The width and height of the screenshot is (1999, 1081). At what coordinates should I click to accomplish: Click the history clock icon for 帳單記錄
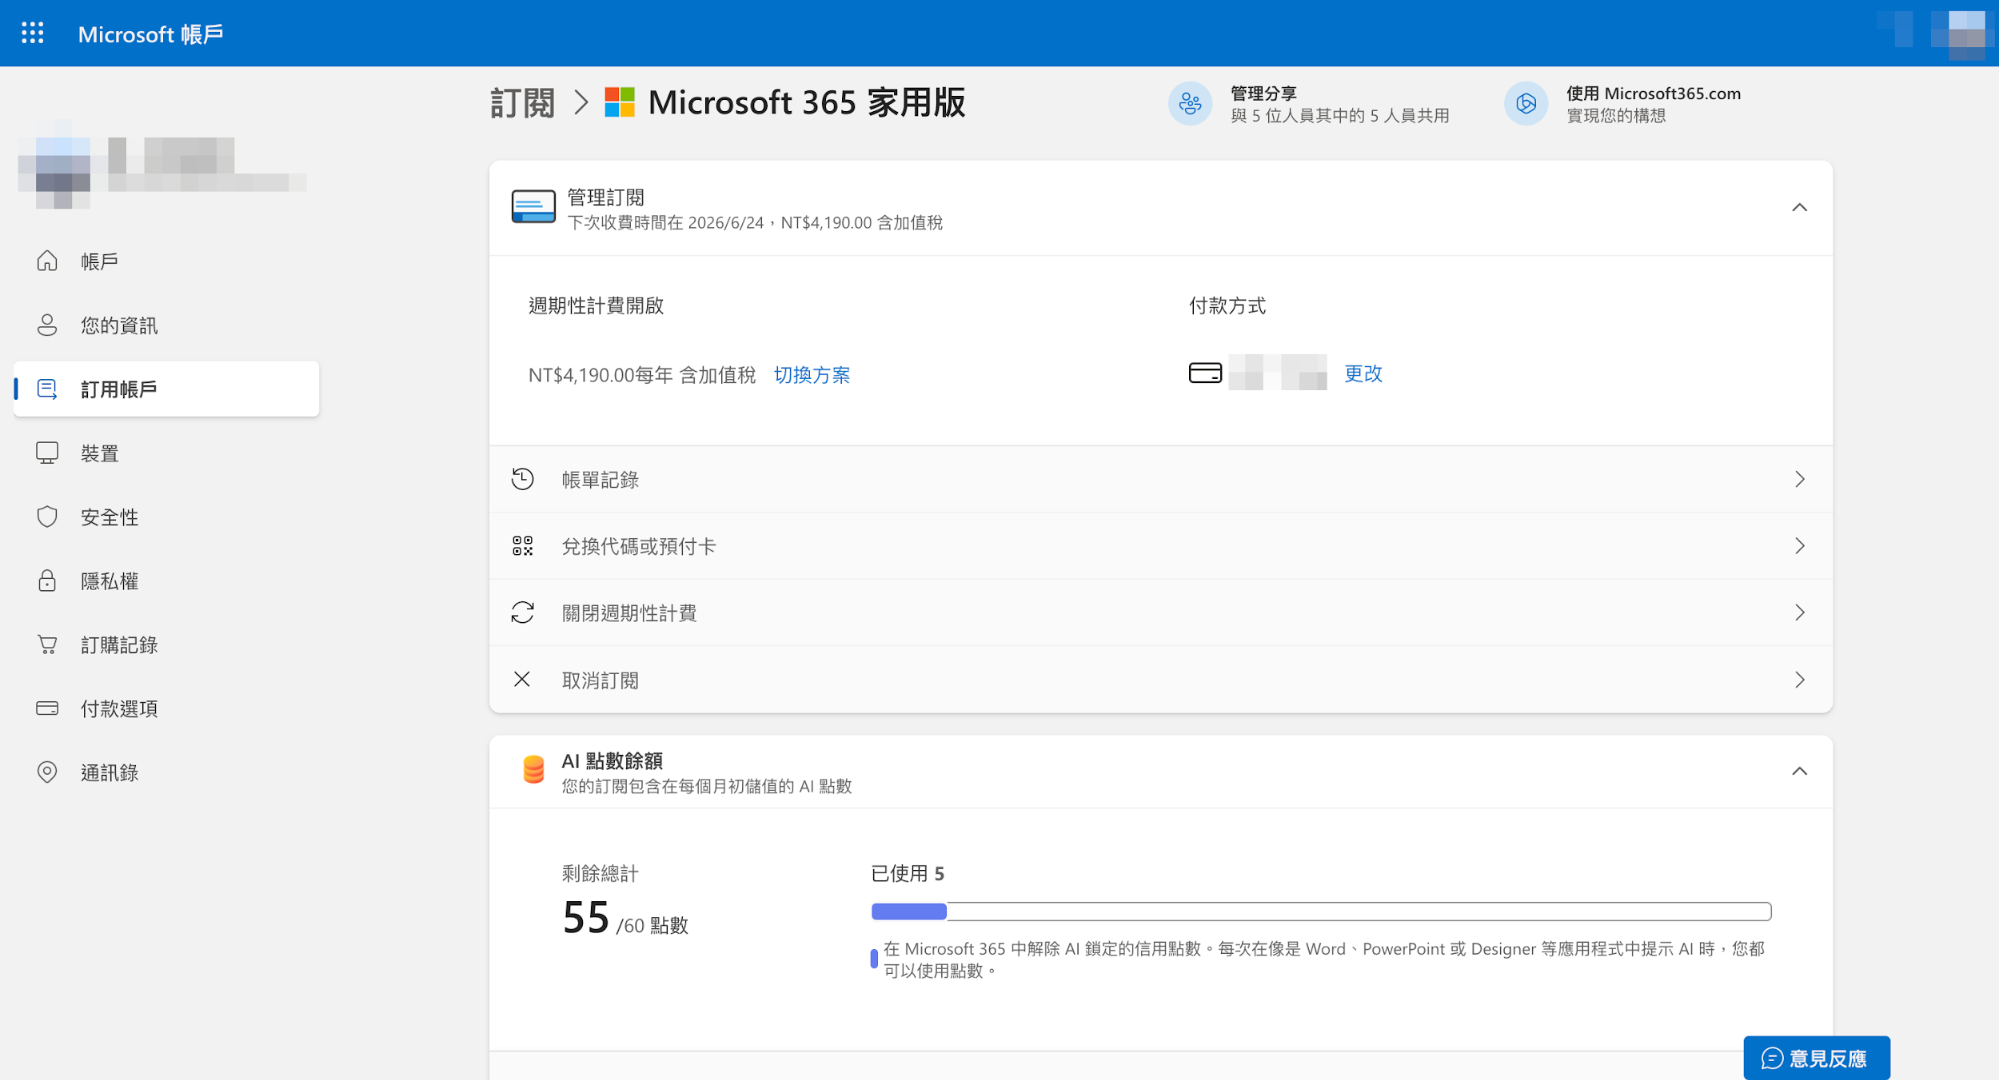tap(522, 479)
